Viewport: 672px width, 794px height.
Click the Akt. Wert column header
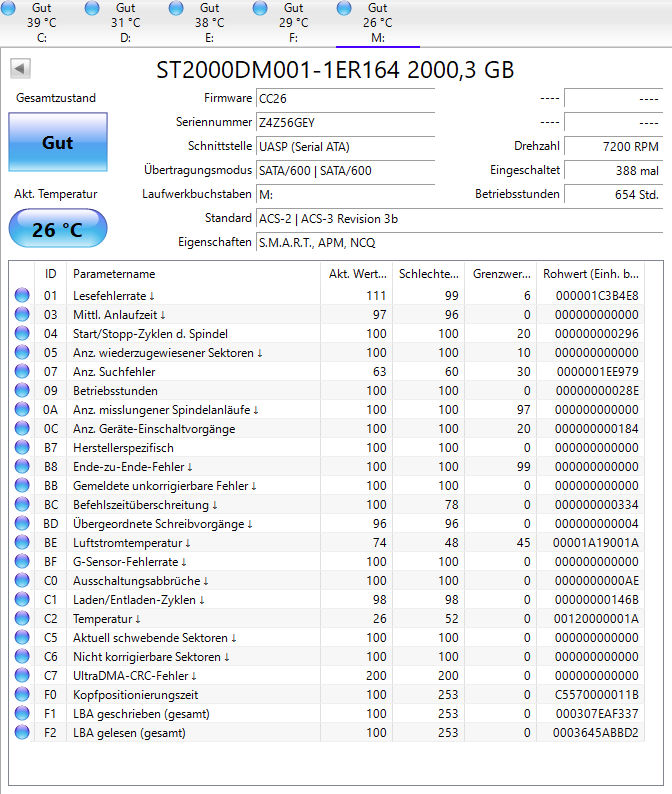[x=357, y=274]
